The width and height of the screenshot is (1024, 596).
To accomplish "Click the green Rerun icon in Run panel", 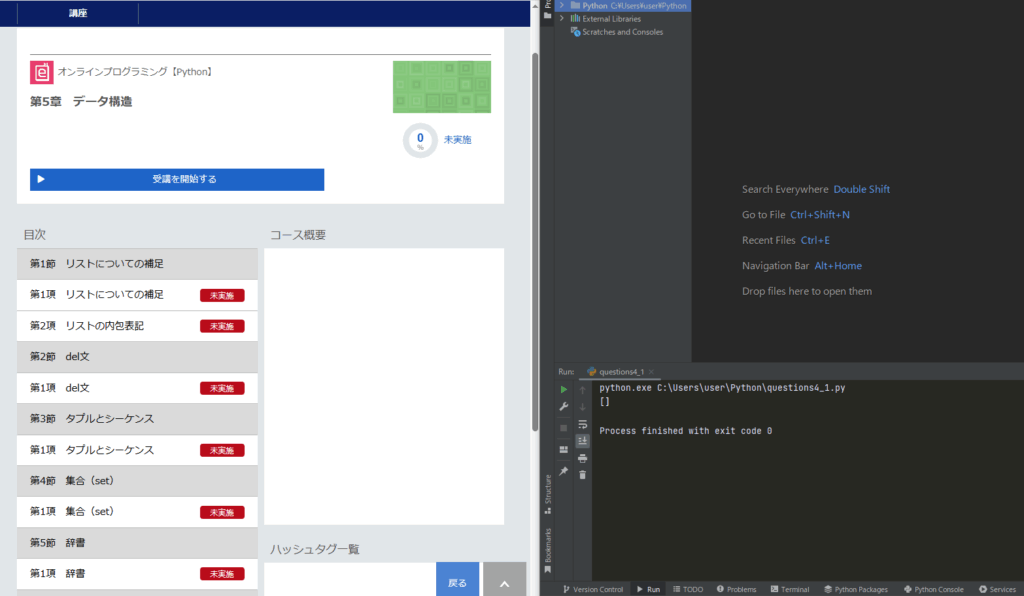I will (x=564, y=389).
